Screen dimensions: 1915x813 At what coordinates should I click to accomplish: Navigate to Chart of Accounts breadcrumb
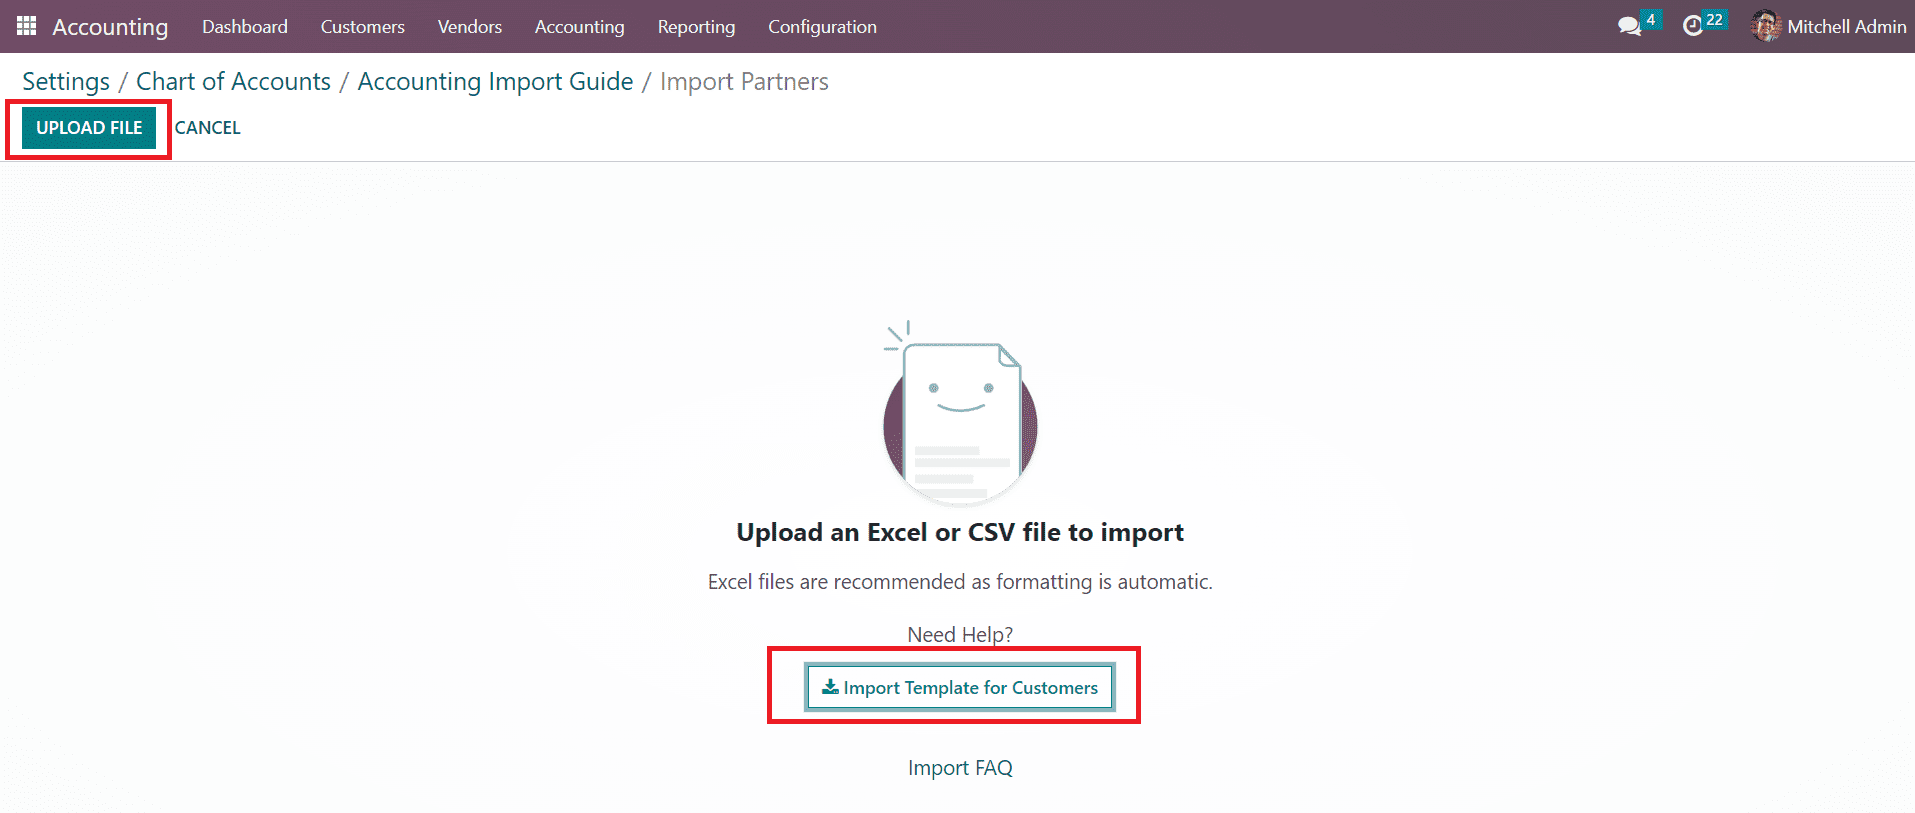(x=233, y=82)
